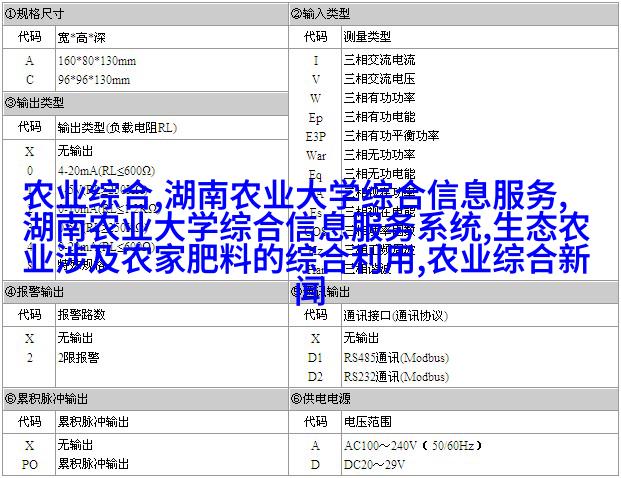Click the 输出类型(负载电阻RL) column heading
Viewport: 621px width, 478px height.
tap(117, 128)
